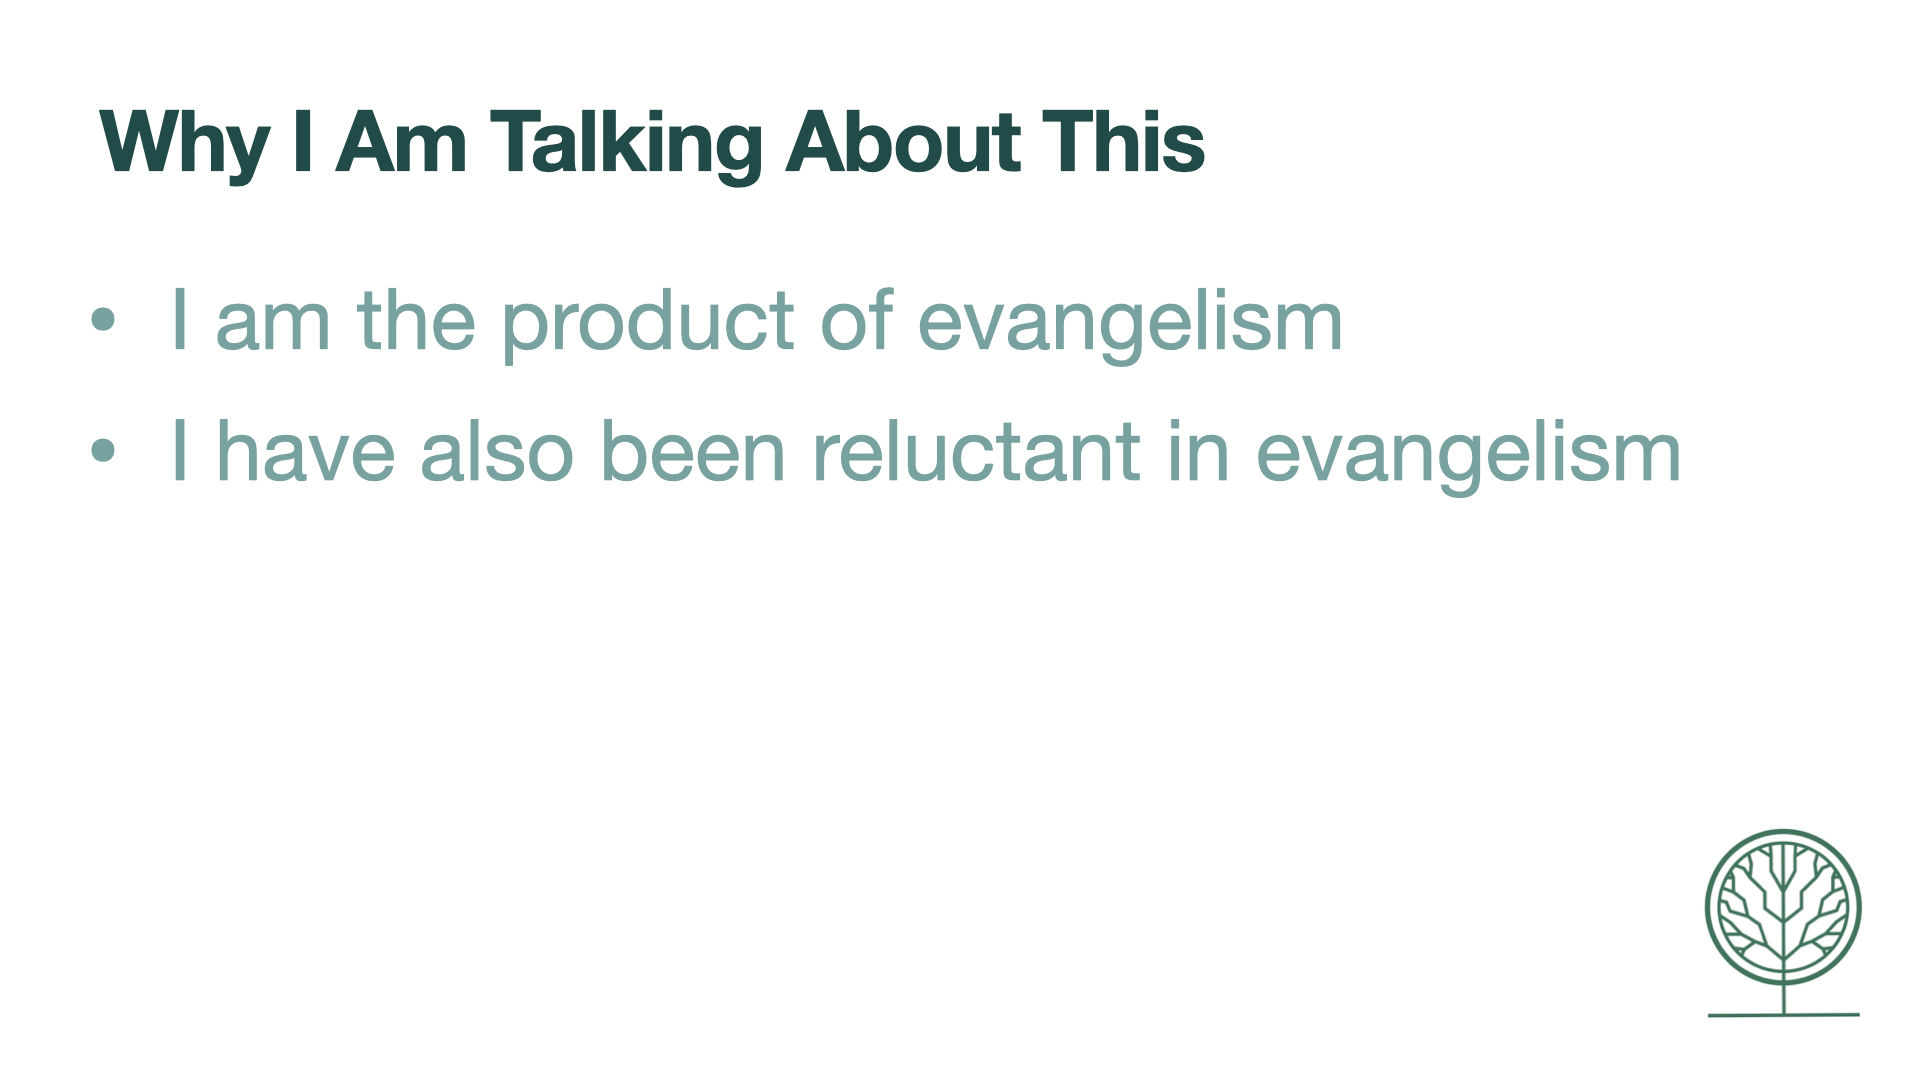Click the word 'also' in the second bullet
1920x1080 pixels.
pos(497,450)
